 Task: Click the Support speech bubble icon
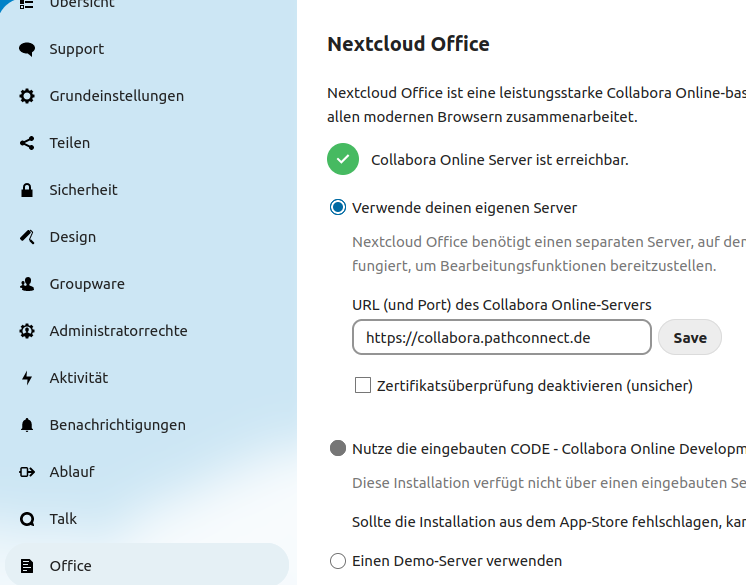[27, 49]
